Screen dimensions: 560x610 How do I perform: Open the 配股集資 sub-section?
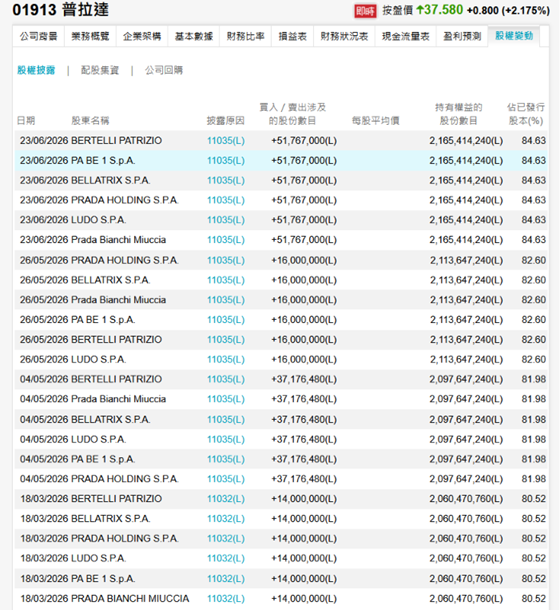click(x=100, y=70)
